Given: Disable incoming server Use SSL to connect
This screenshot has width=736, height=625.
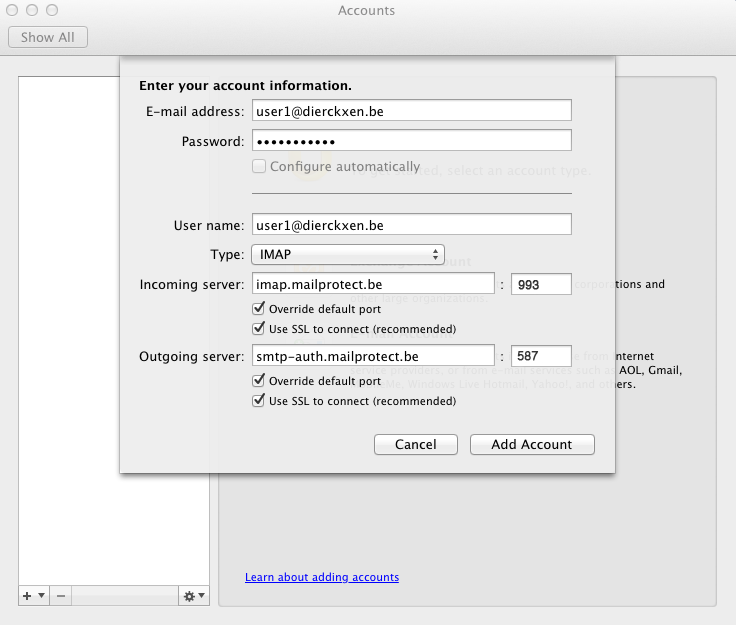Looking at the screenshot, I should (x=259, y=329).
